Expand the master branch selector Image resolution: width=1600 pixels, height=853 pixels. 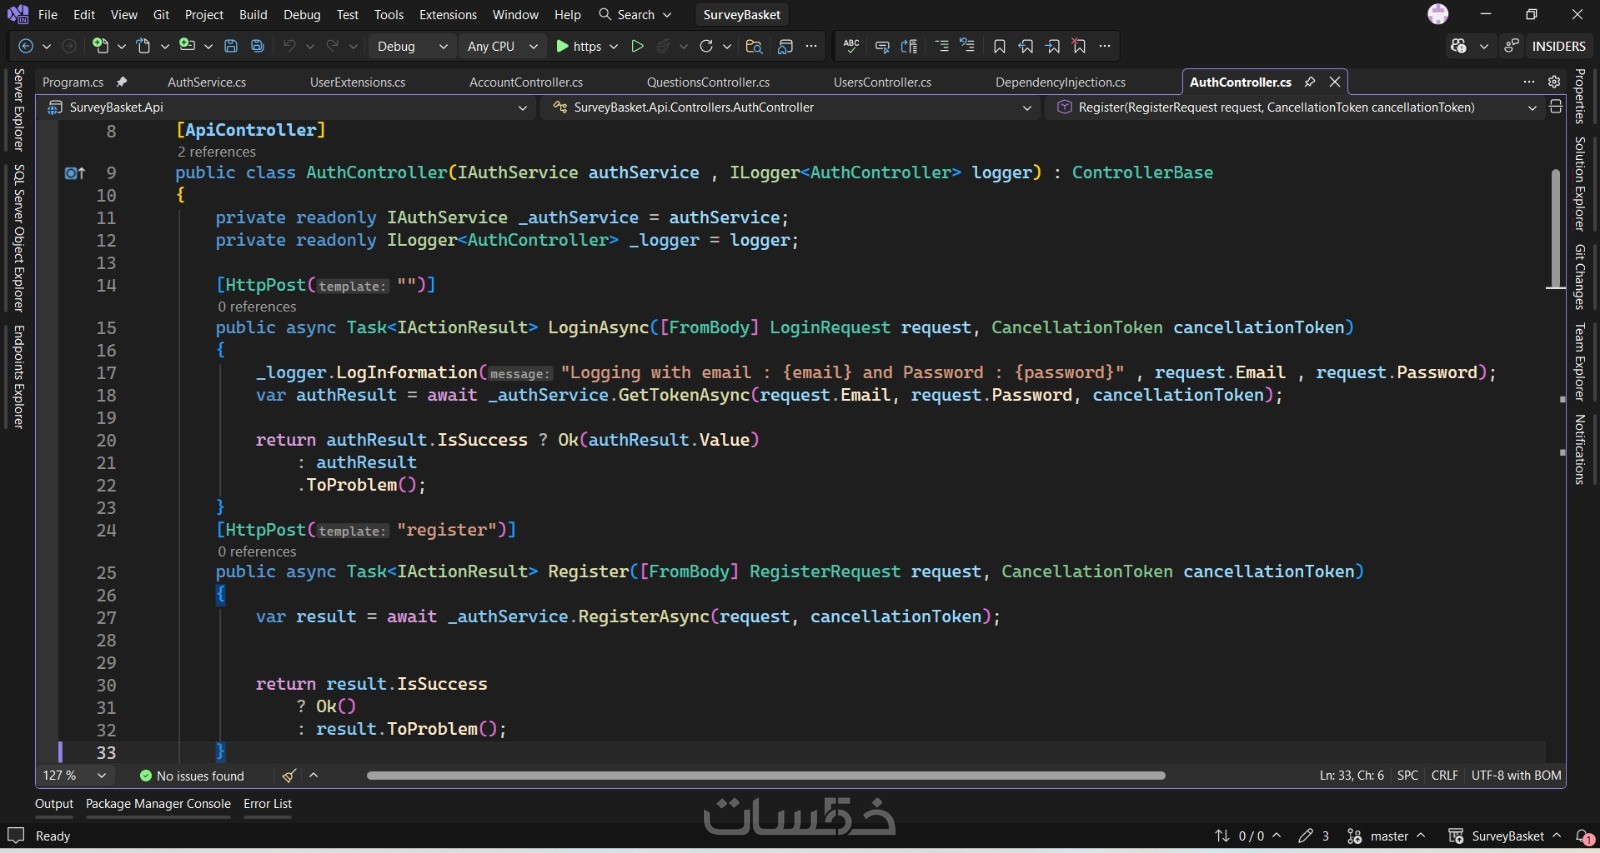(1386, 836)
